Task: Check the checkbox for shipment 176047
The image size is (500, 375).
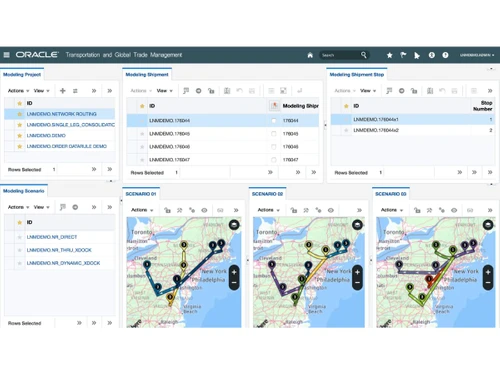Action: point(274,160)
